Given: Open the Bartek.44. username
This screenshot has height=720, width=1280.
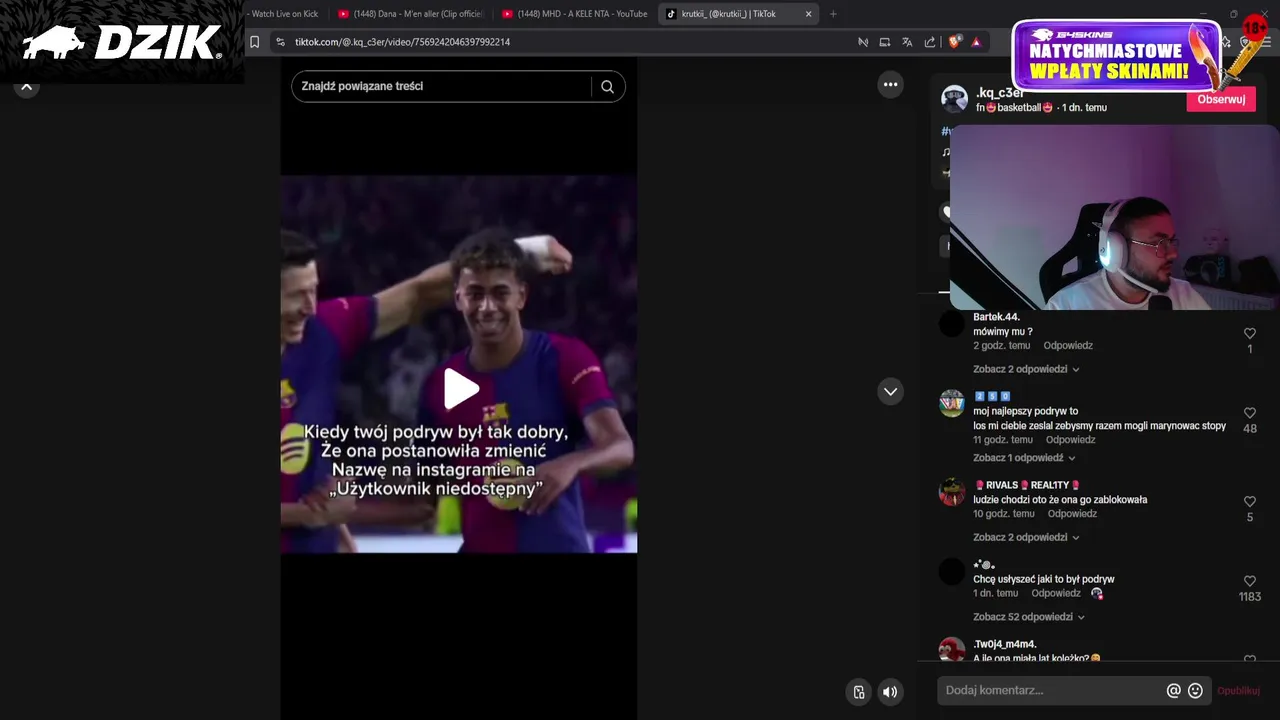Looking at the screenshot, I should pyautogui.click(x=996, y=317).
